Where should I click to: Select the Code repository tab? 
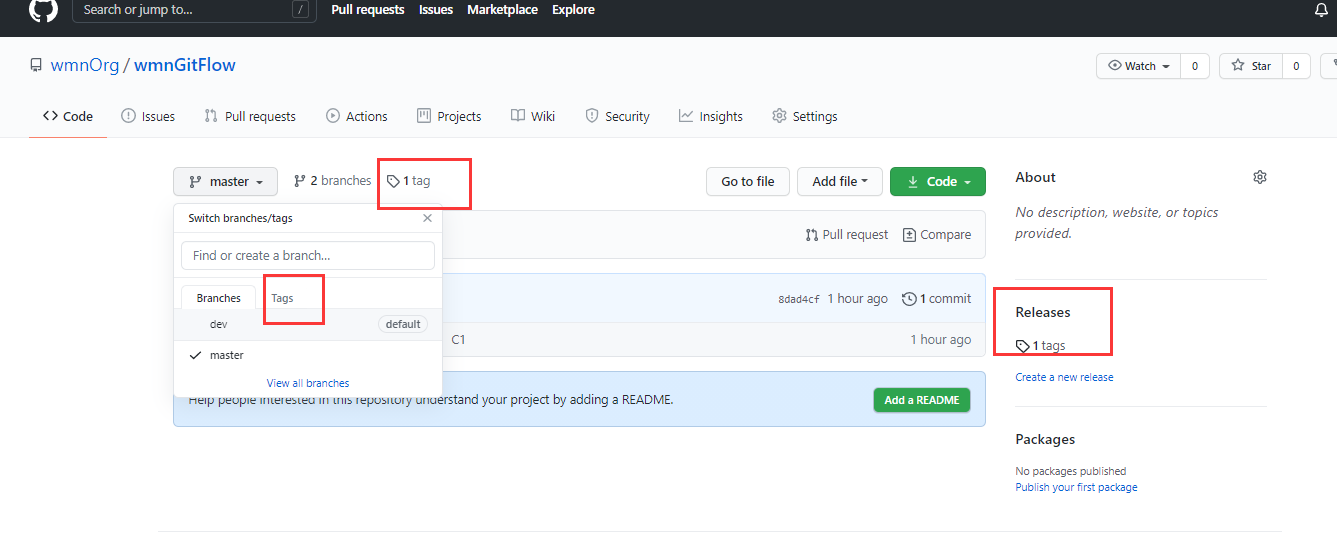click(68, 116)
